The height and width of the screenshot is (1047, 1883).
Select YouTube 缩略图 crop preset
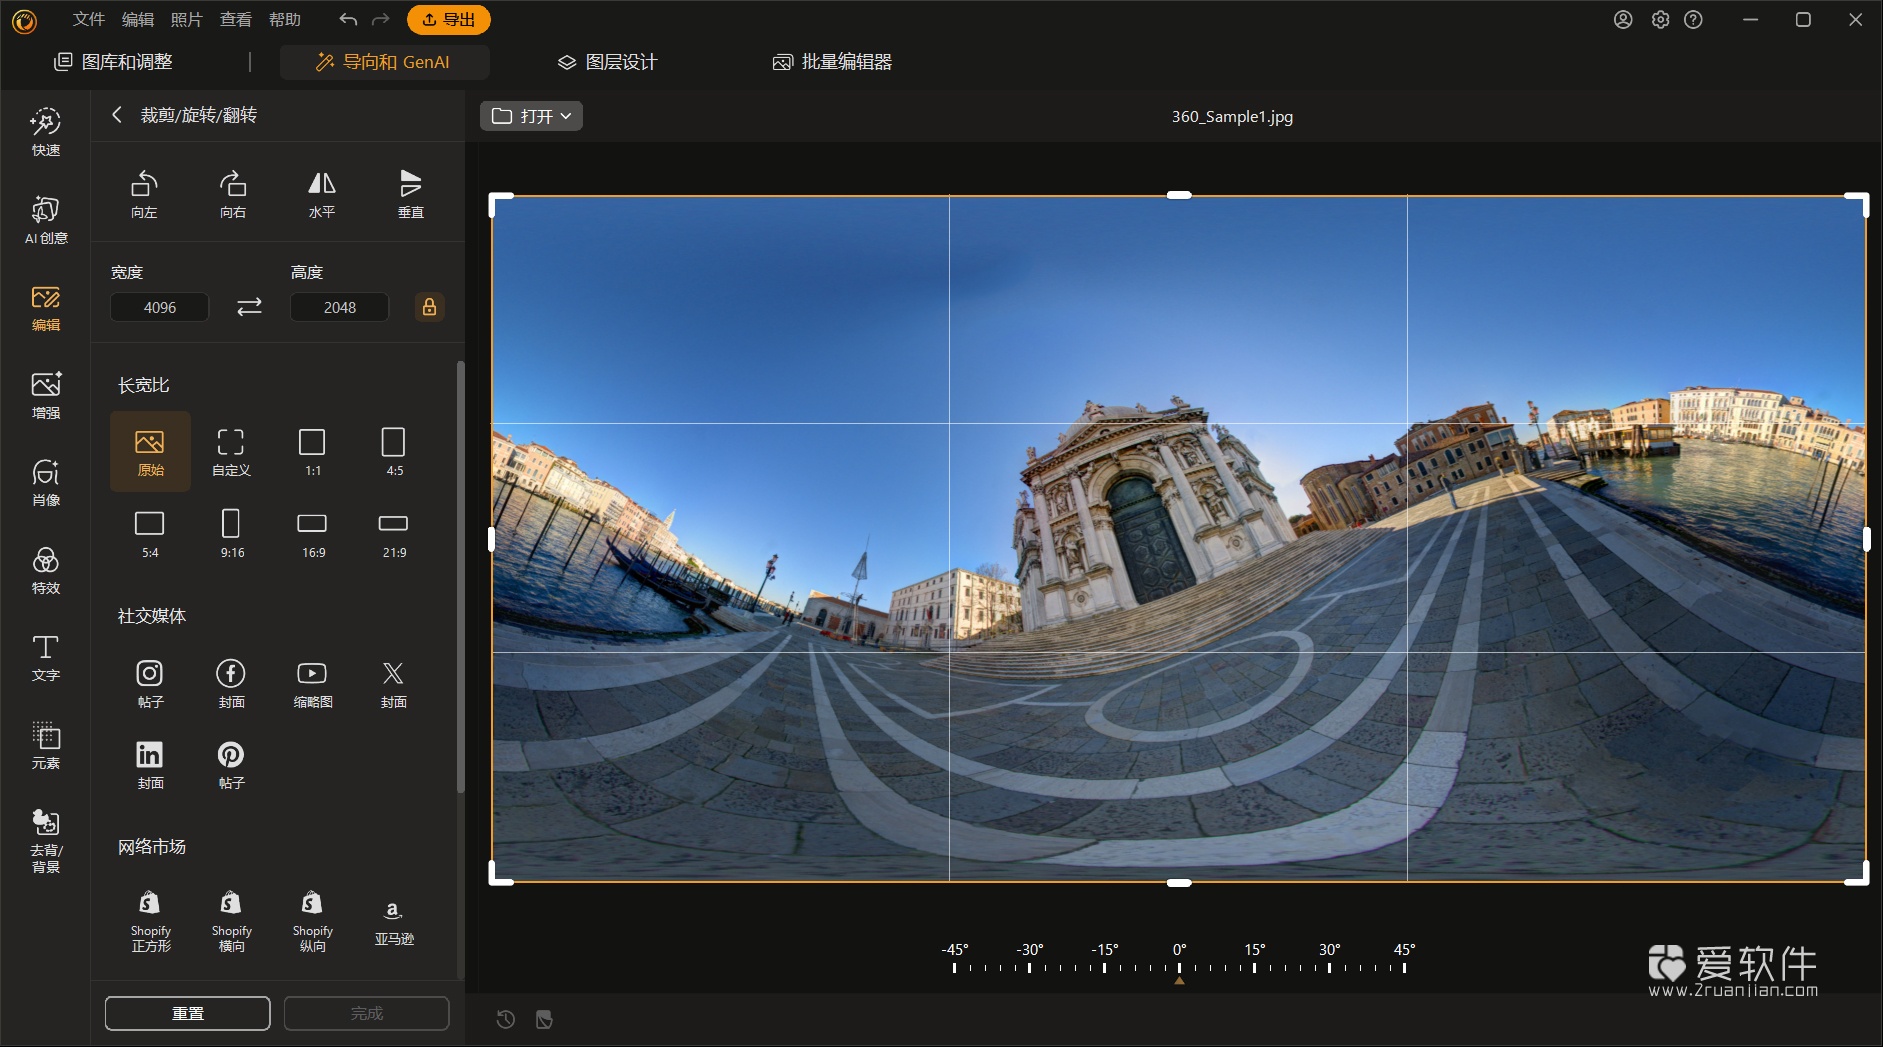(x=313, y=683)
